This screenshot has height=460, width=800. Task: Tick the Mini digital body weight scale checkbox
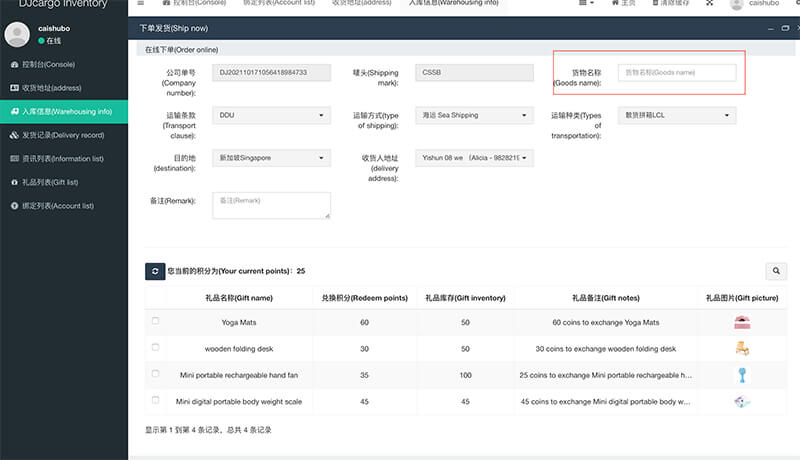click(155, 400)
